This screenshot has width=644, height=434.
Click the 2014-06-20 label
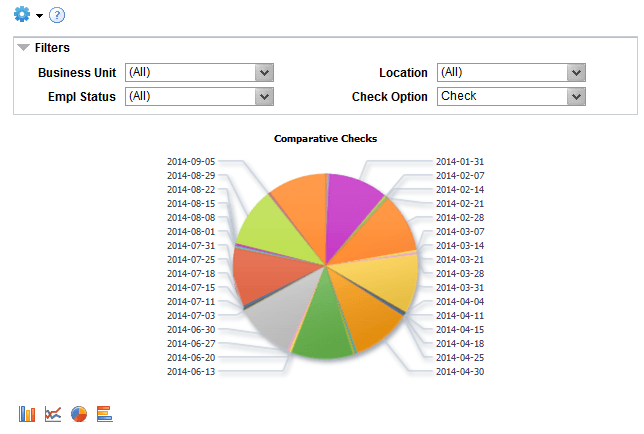click(191, 357)
